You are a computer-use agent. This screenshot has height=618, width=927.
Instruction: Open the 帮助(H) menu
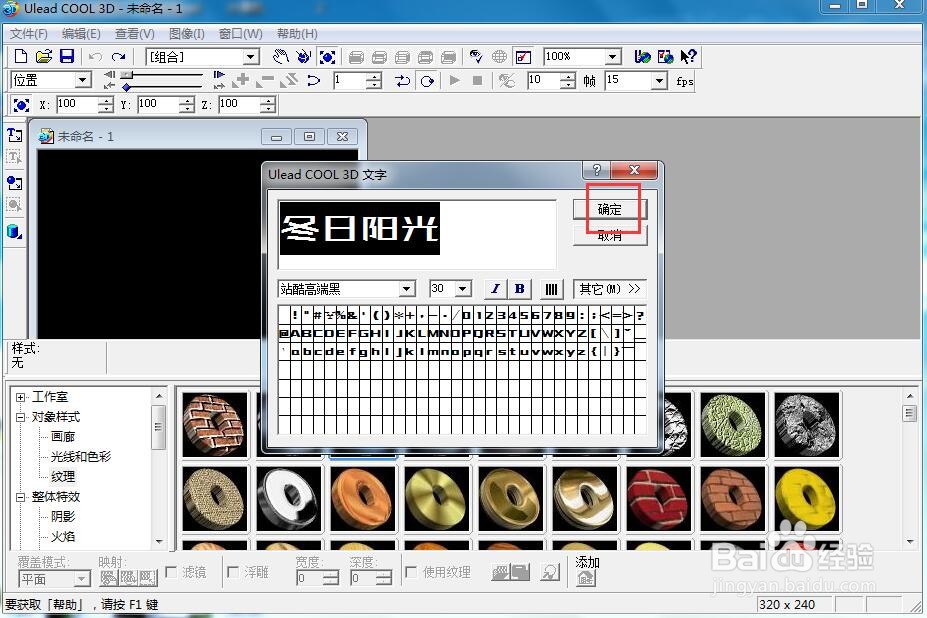pos(297,34)
